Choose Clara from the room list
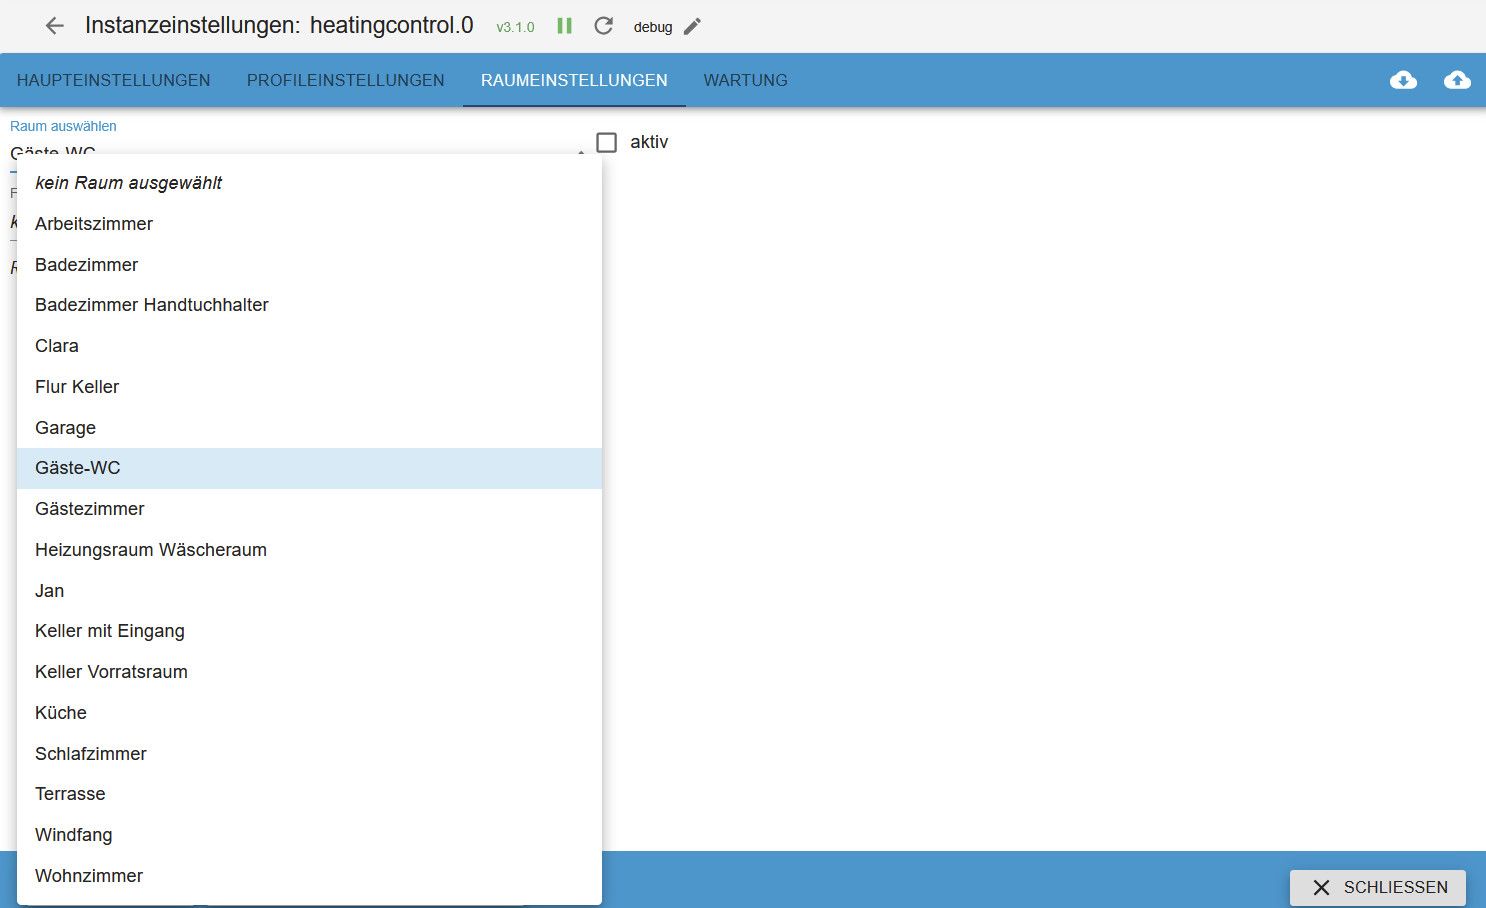The width and height of the screenshot is (1486, 908). (309, 346)
